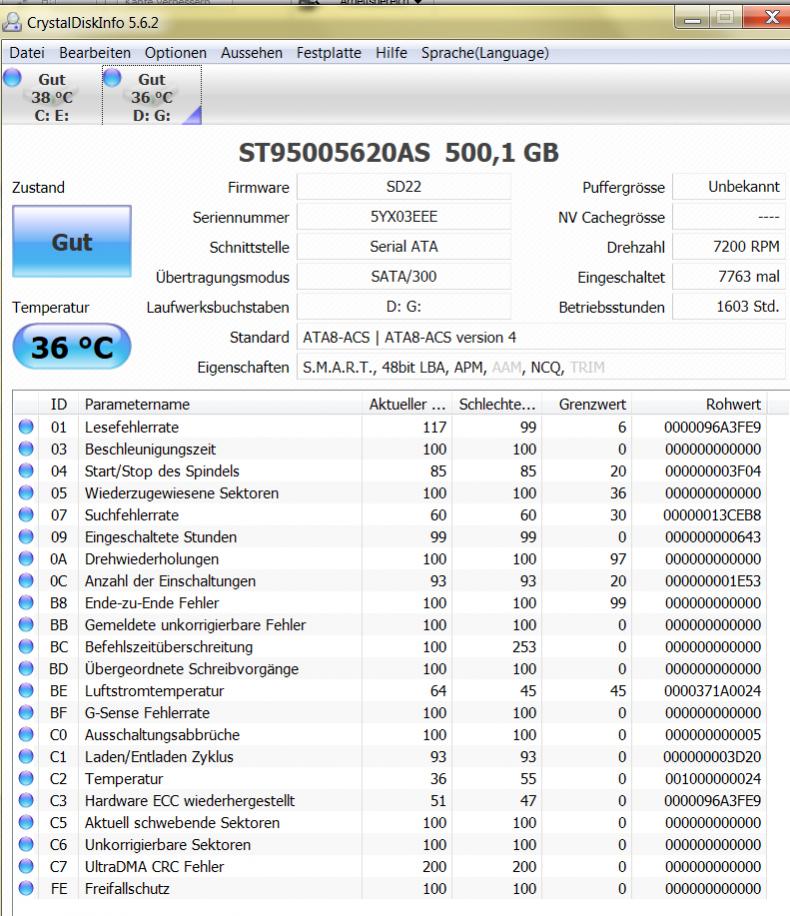Click the 36 °C temperature button
790x916 pixels.
72,346
